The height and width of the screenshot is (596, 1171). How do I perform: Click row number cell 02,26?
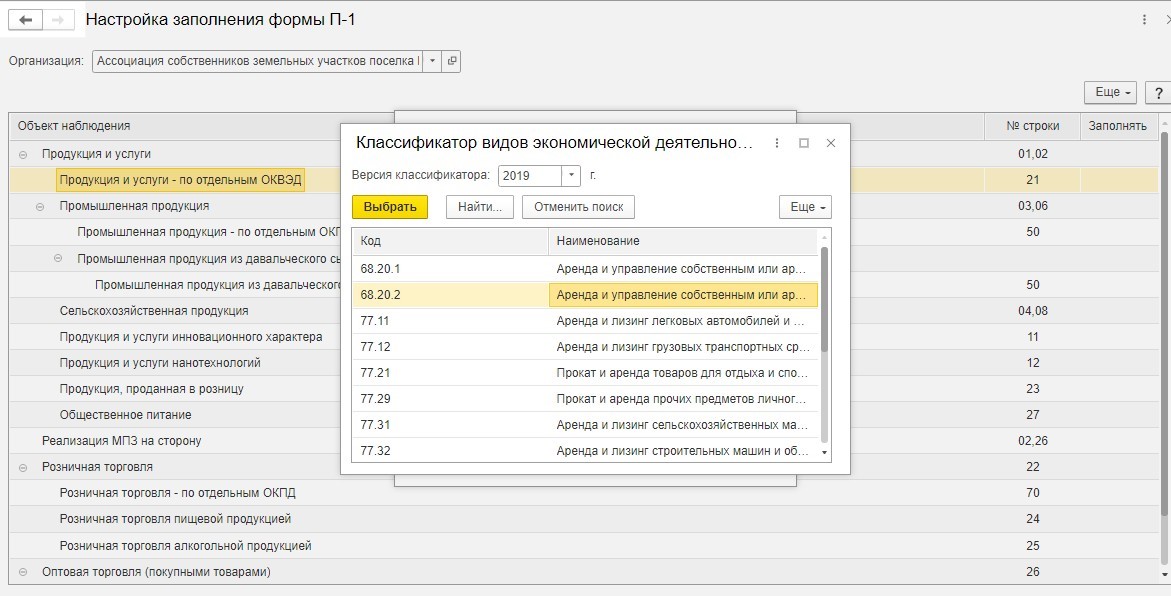pos(1032,441)
